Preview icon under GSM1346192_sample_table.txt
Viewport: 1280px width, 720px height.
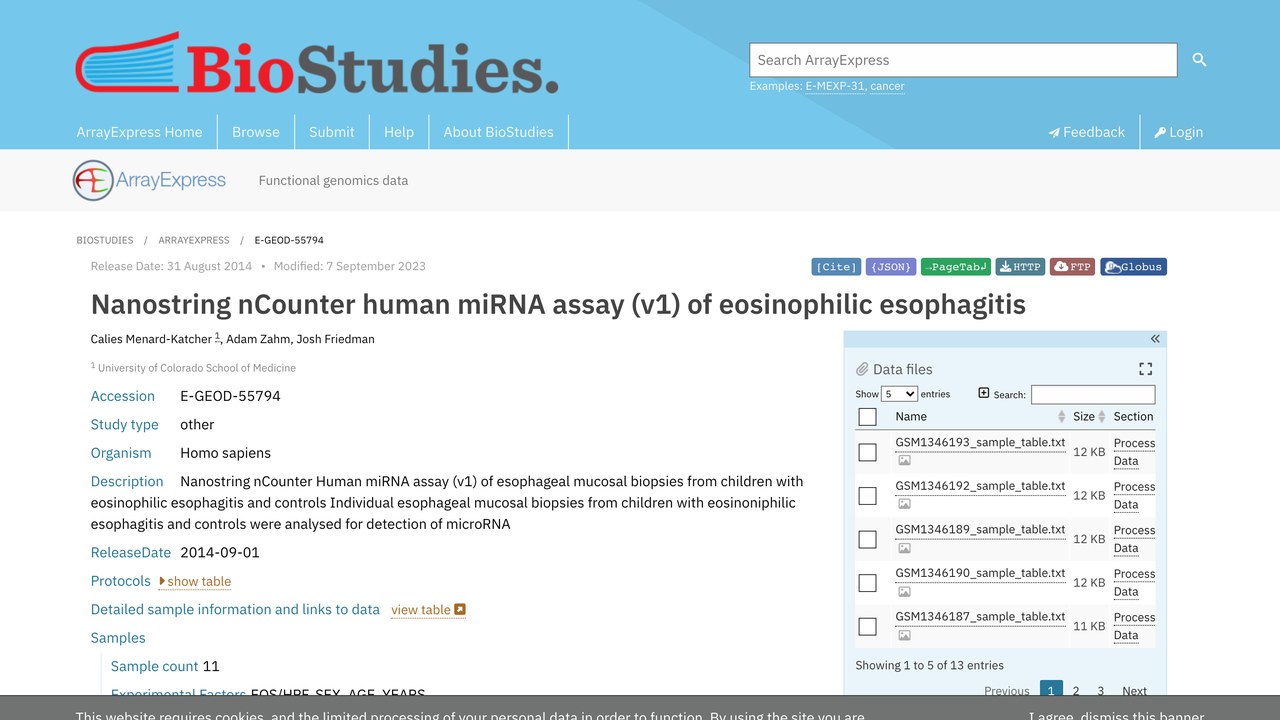click(904, 504)
